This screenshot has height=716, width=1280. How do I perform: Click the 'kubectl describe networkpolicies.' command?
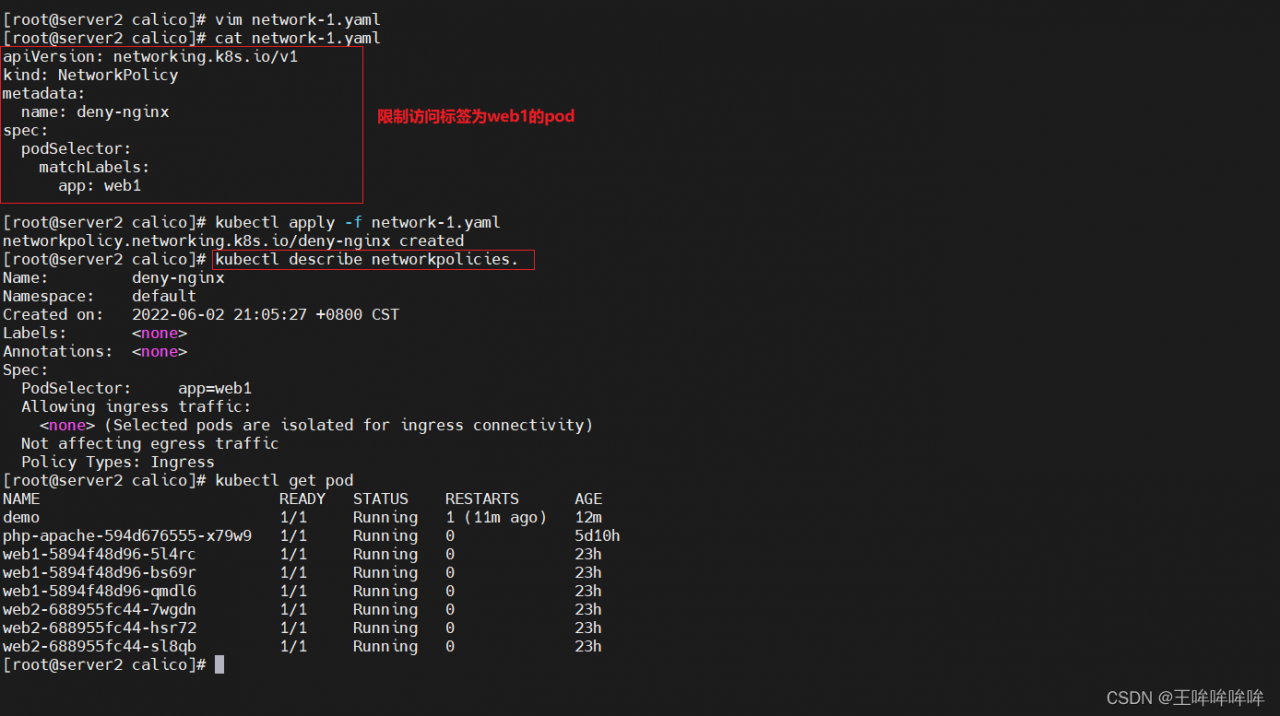click(x=367, y=260)
